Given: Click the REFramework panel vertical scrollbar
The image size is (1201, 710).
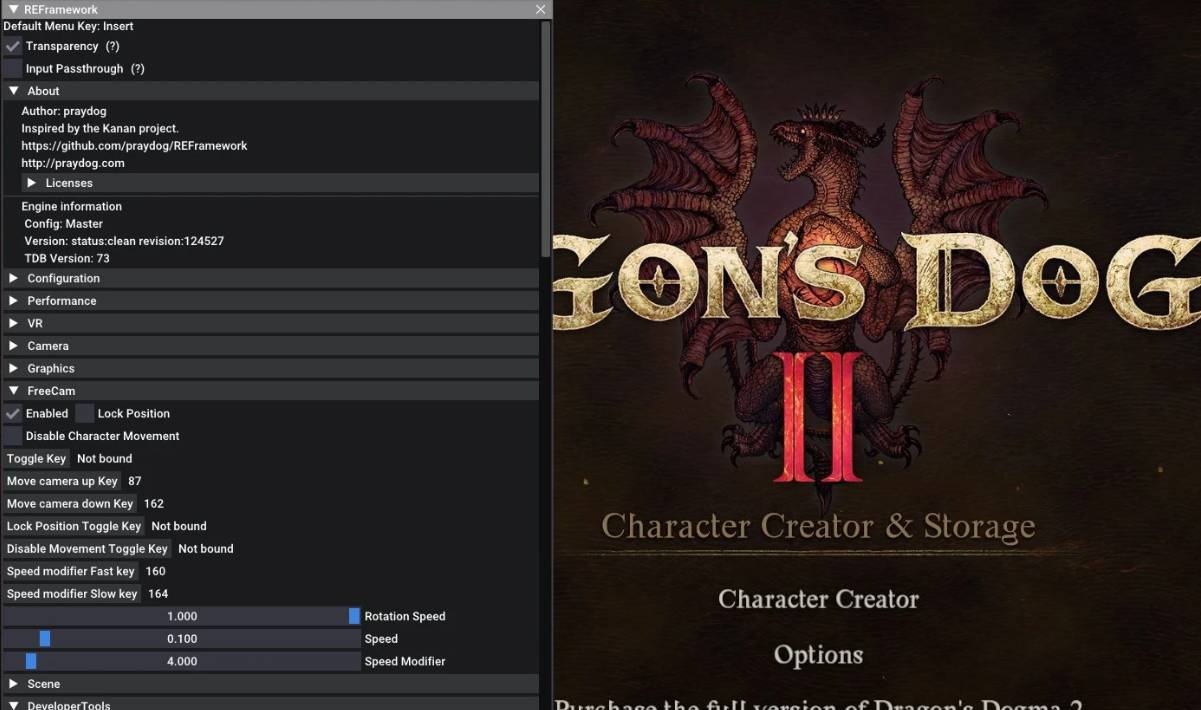Looking at the screenshot, I should [546, 140].
